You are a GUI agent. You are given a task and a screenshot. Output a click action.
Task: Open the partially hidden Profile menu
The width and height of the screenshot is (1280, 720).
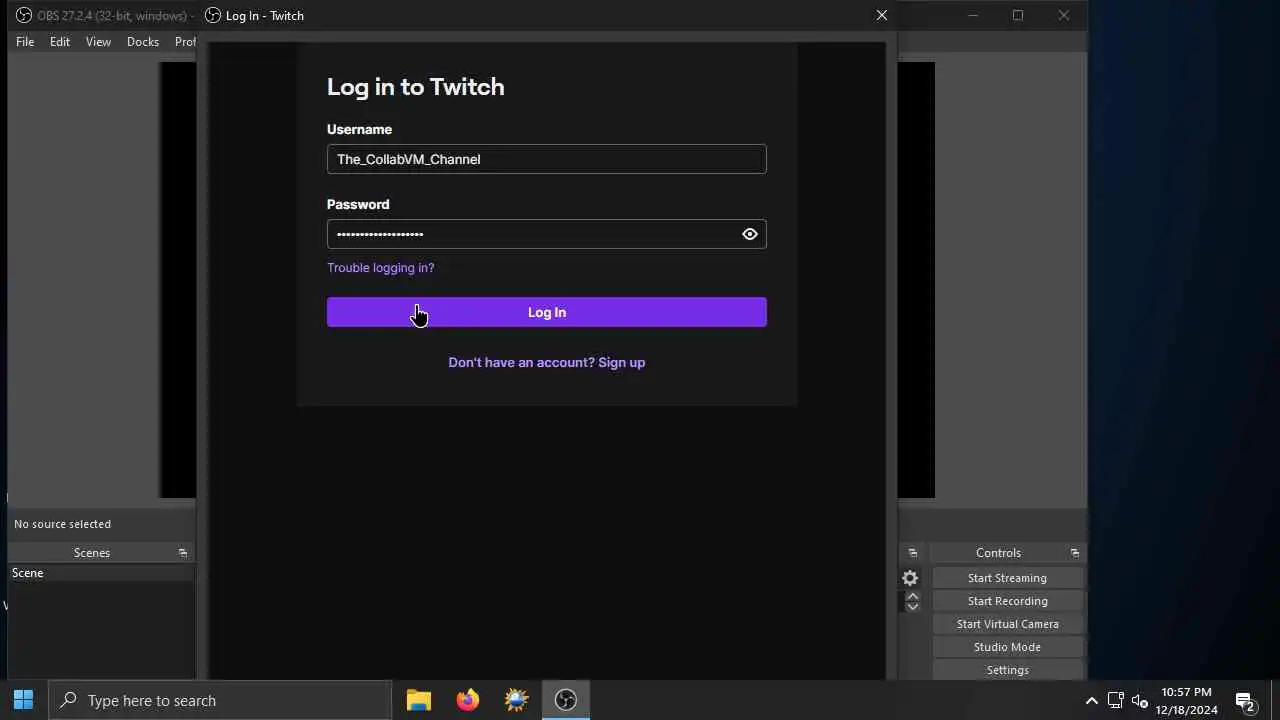click(x=185, y=42)
